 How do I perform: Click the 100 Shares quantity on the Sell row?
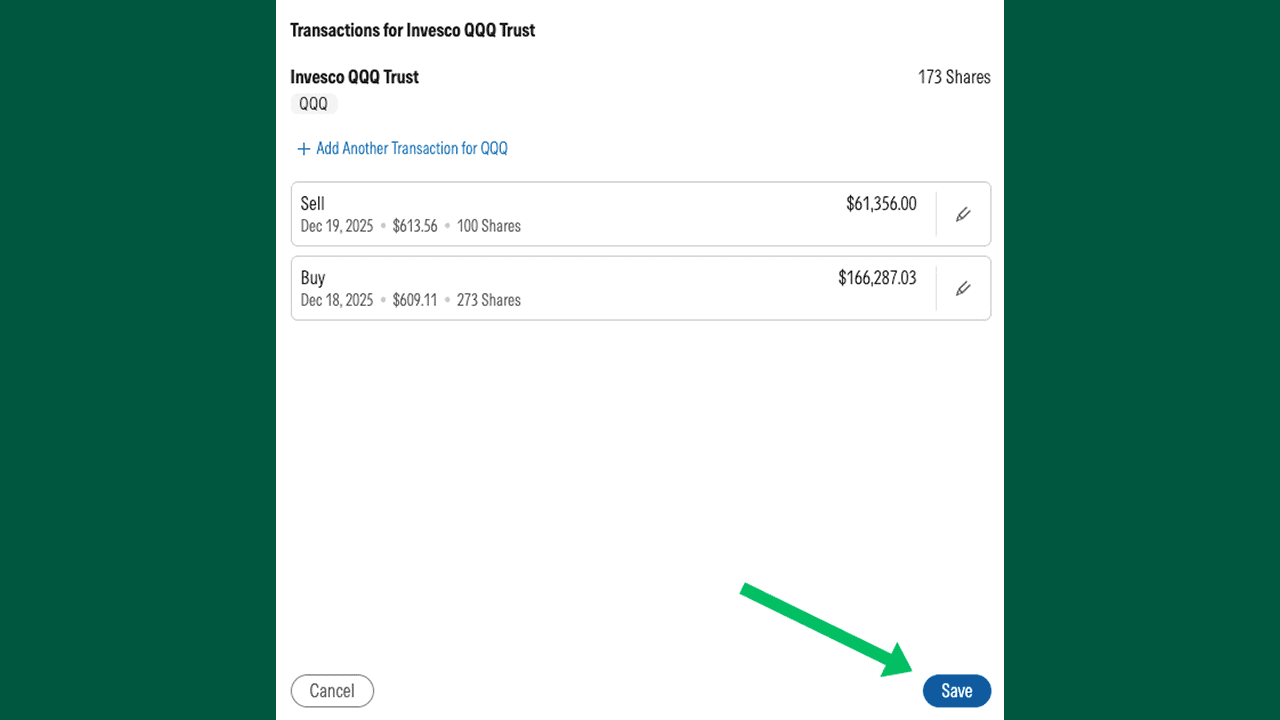coord(488,225)
